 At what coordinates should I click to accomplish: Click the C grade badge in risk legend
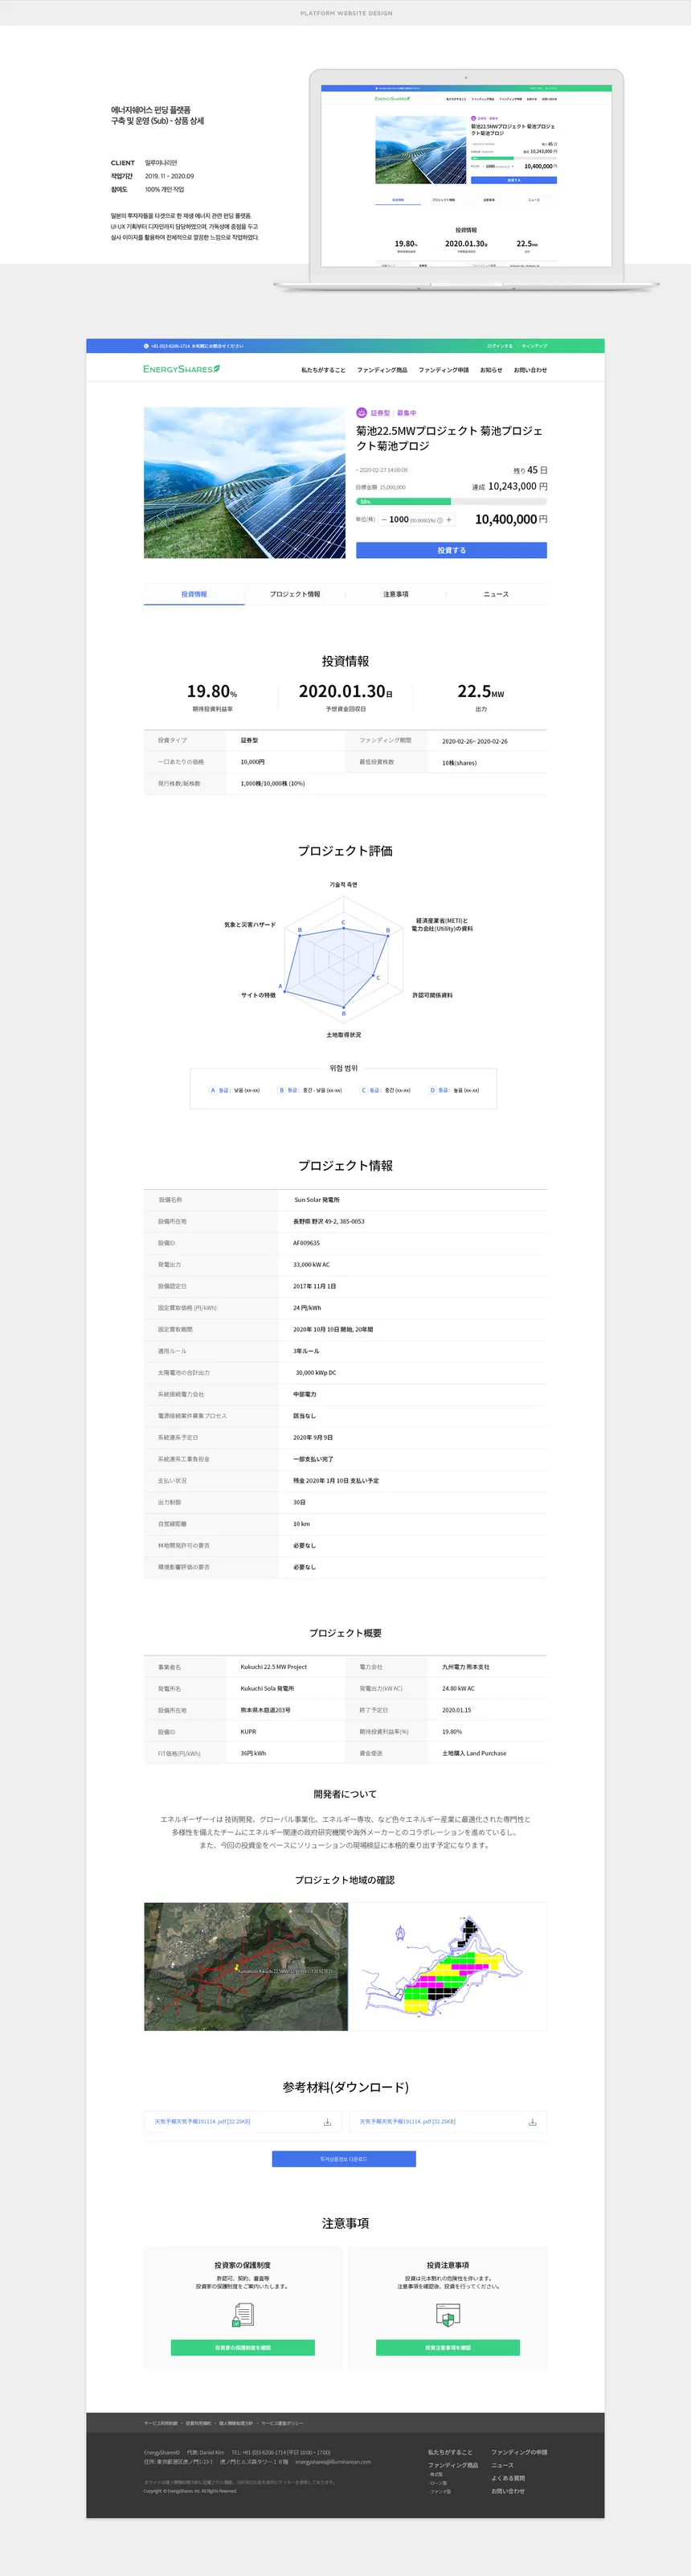[x=364, y=1090]
